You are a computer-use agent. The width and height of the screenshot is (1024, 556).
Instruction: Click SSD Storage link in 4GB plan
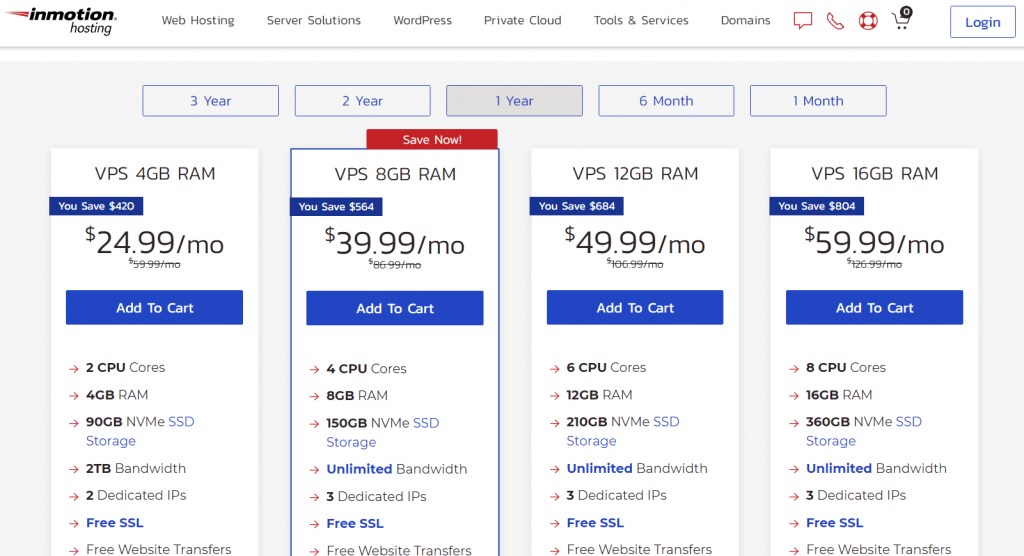click(x=140, y=431)
